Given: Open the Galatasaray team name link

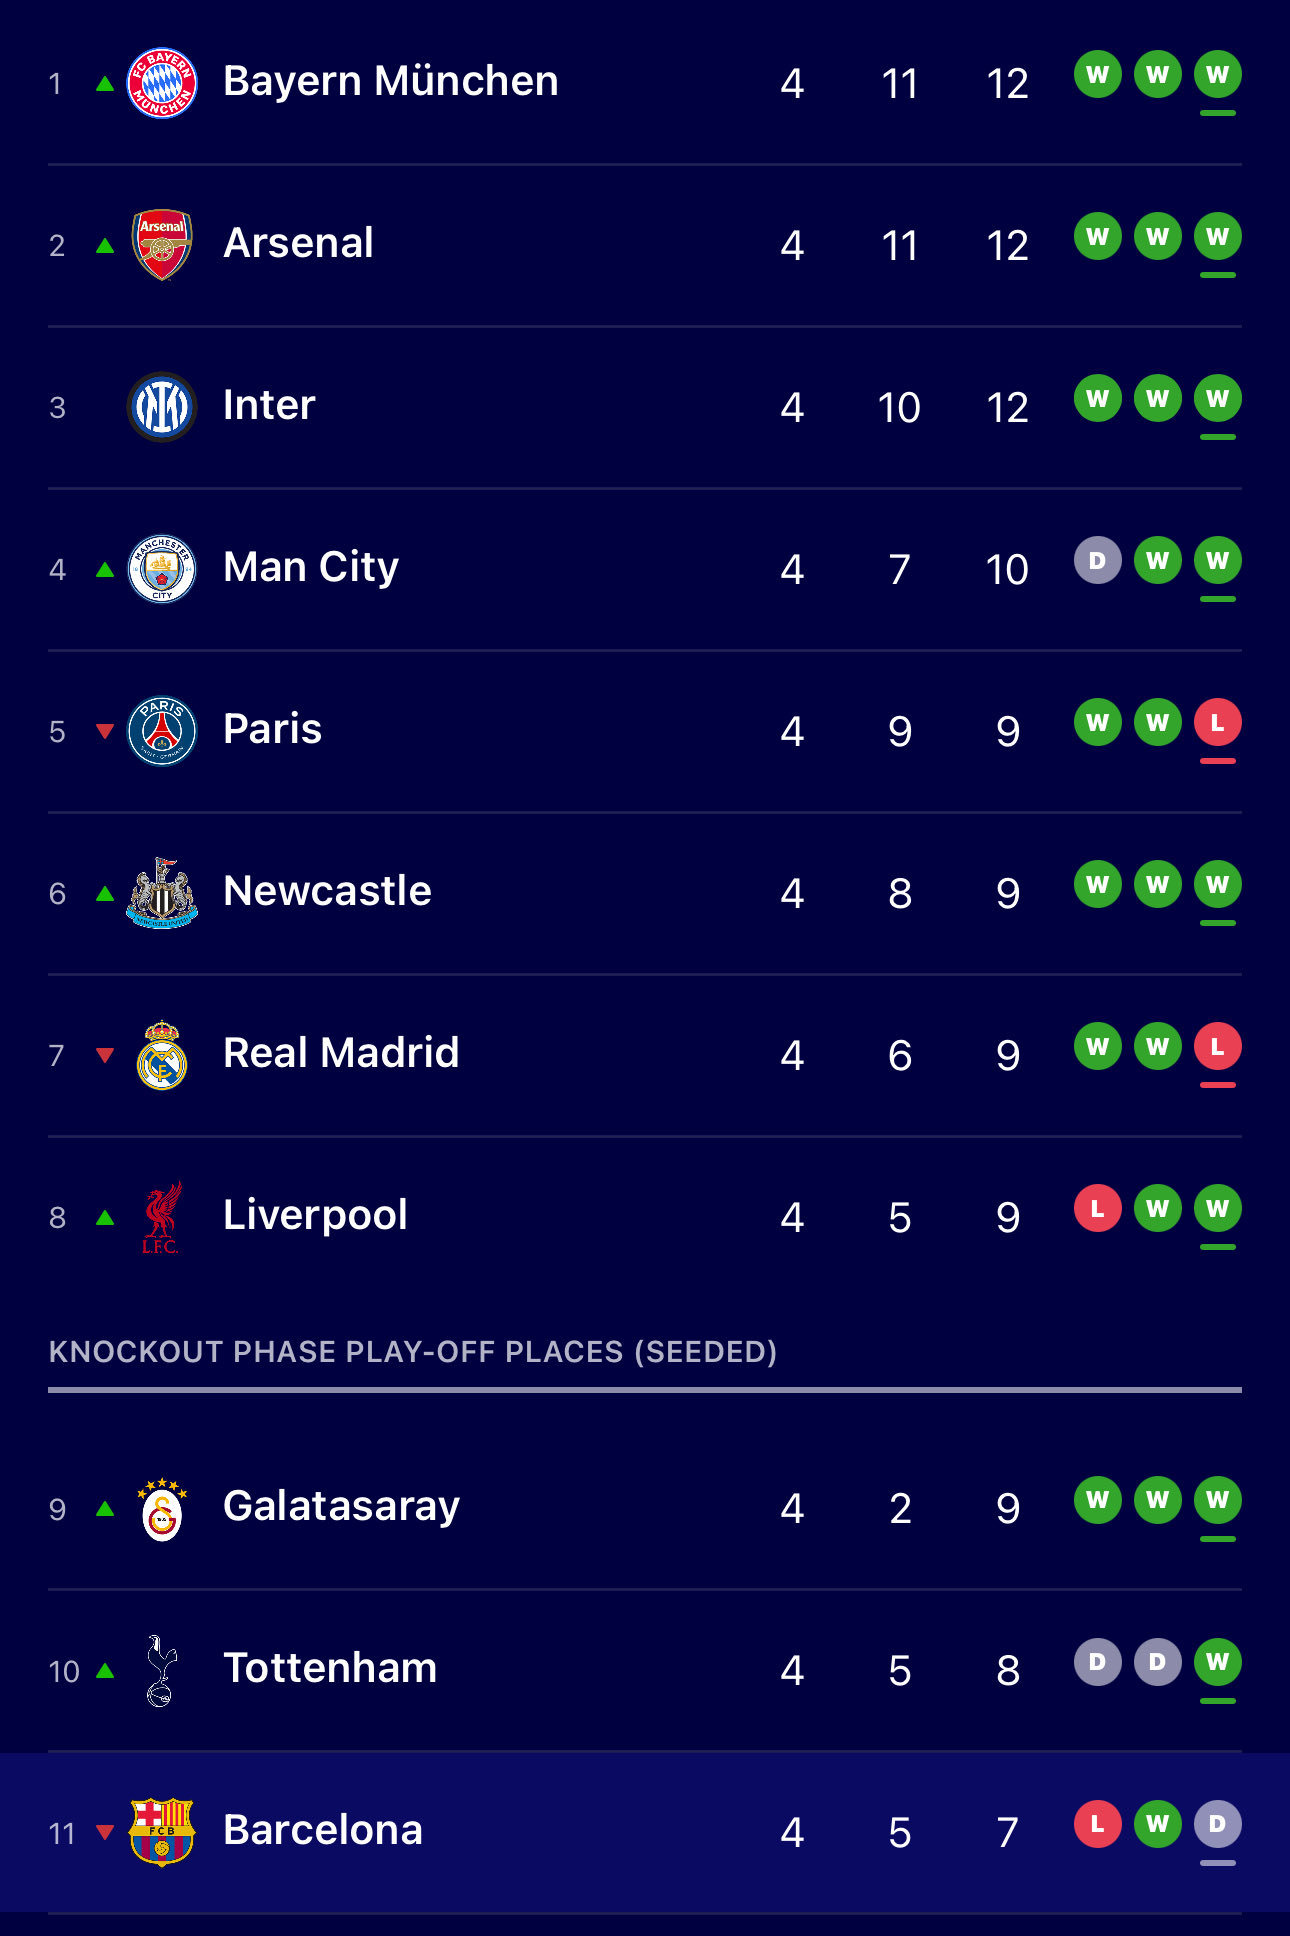Looking at the screenshot, I should [x=341, y=1506].
